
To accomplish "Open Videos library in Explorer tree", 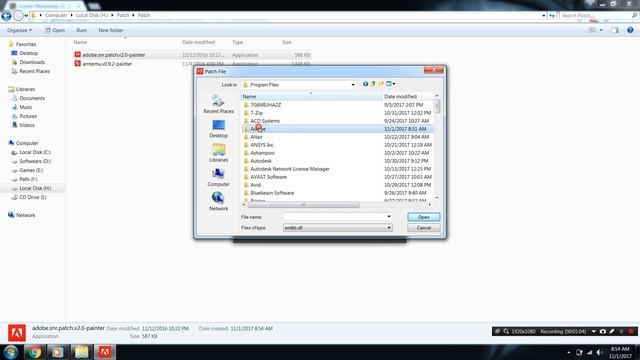I will coord(27,125).
